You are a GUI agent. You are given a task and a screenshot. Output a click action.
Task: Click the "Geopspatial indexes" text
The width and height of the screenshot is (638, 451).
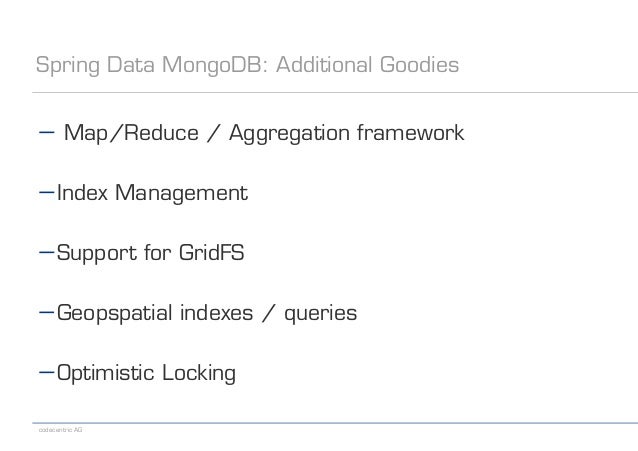click(155, 313)
